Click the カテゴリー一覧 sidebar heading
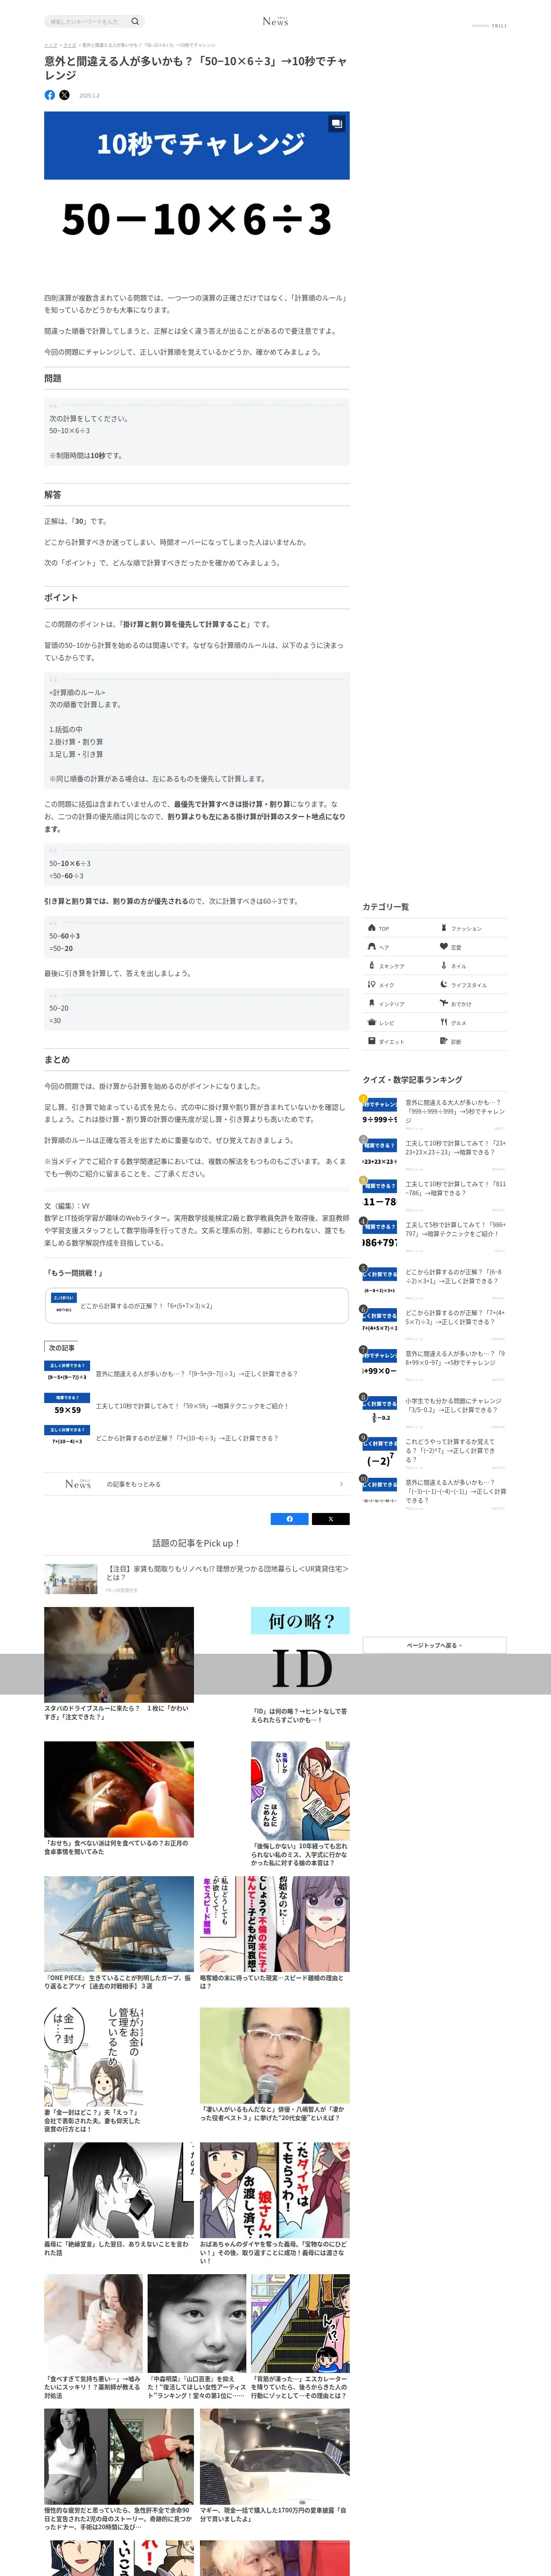 (x=386, y=907)
